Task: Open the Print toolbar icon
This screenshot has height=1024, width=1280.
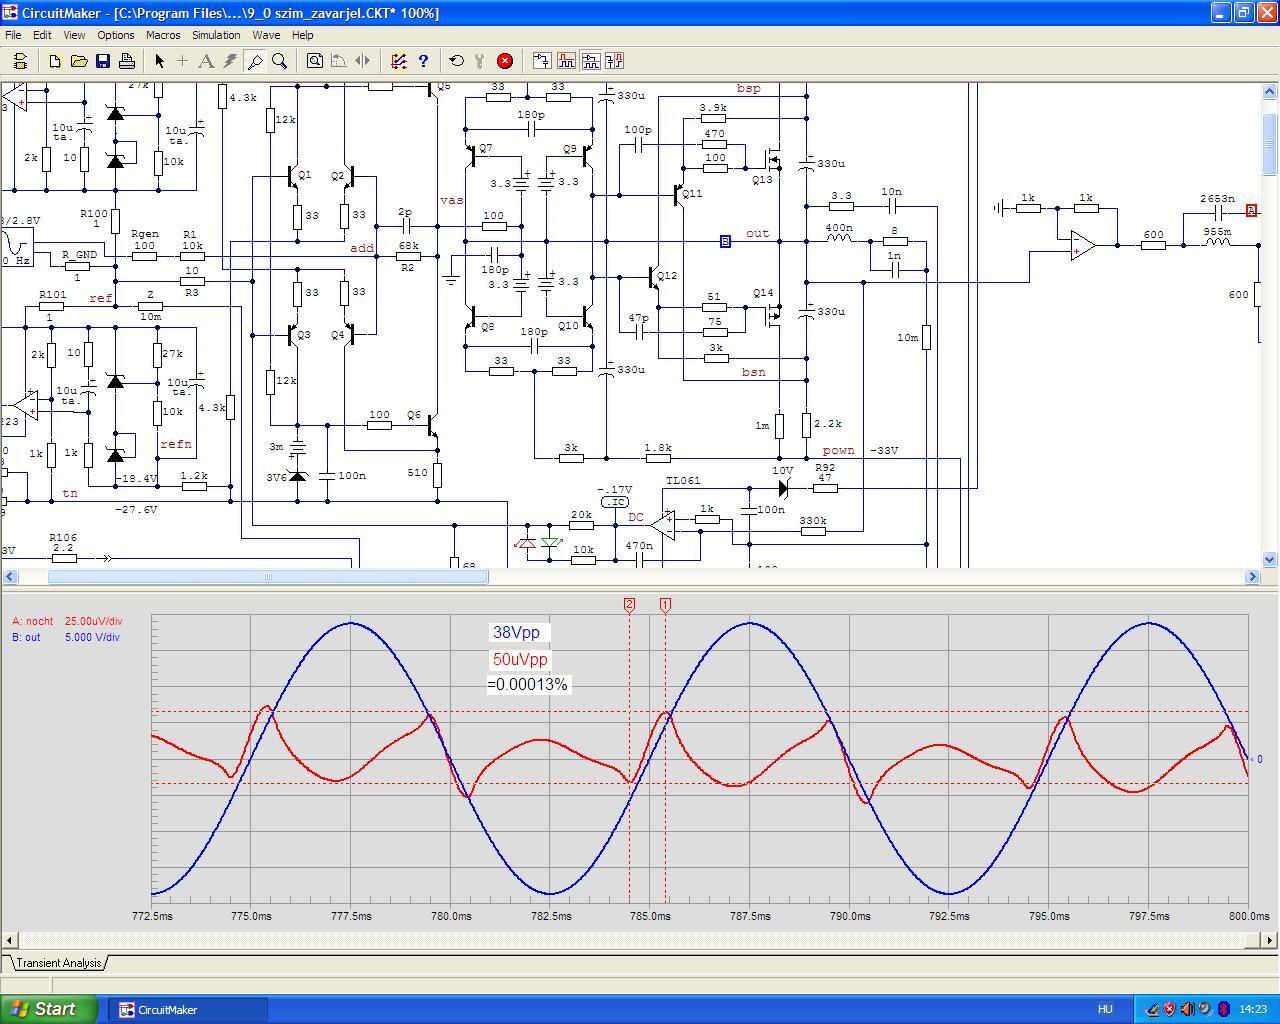Action: (x=127, y=61)
